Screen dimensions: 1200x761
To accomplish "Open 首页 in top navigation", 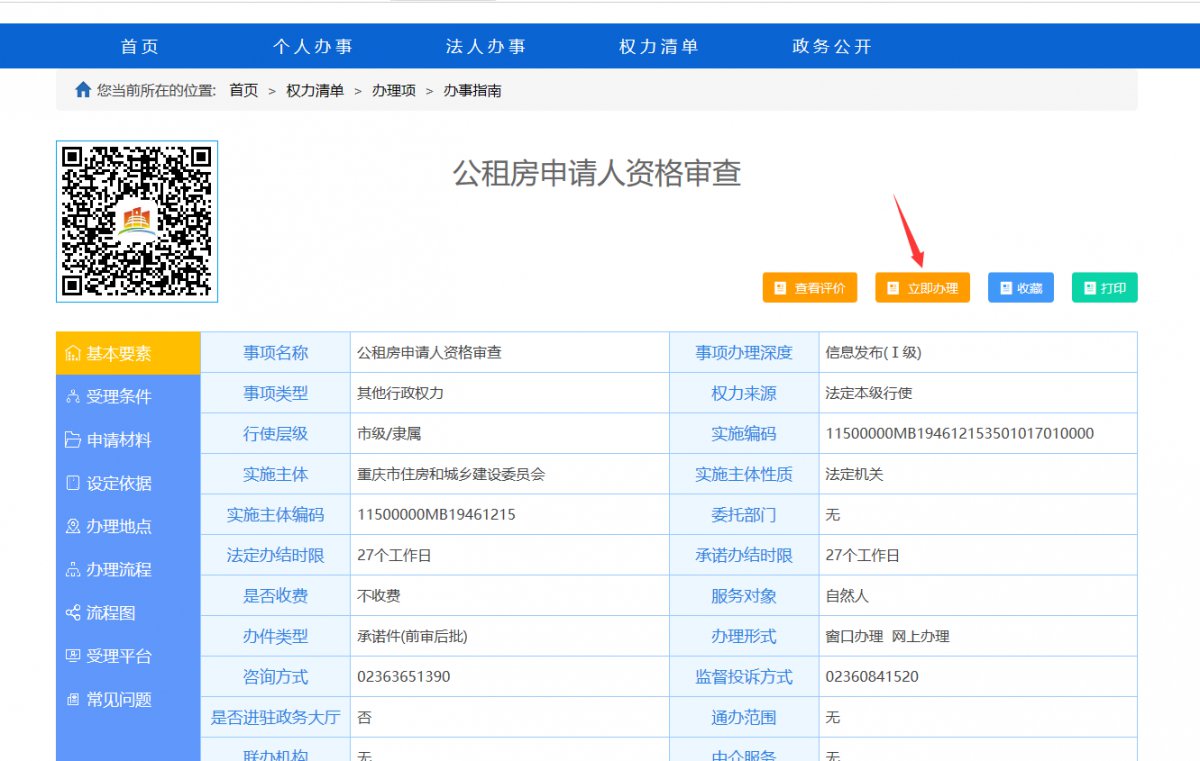I will [140, 47].
